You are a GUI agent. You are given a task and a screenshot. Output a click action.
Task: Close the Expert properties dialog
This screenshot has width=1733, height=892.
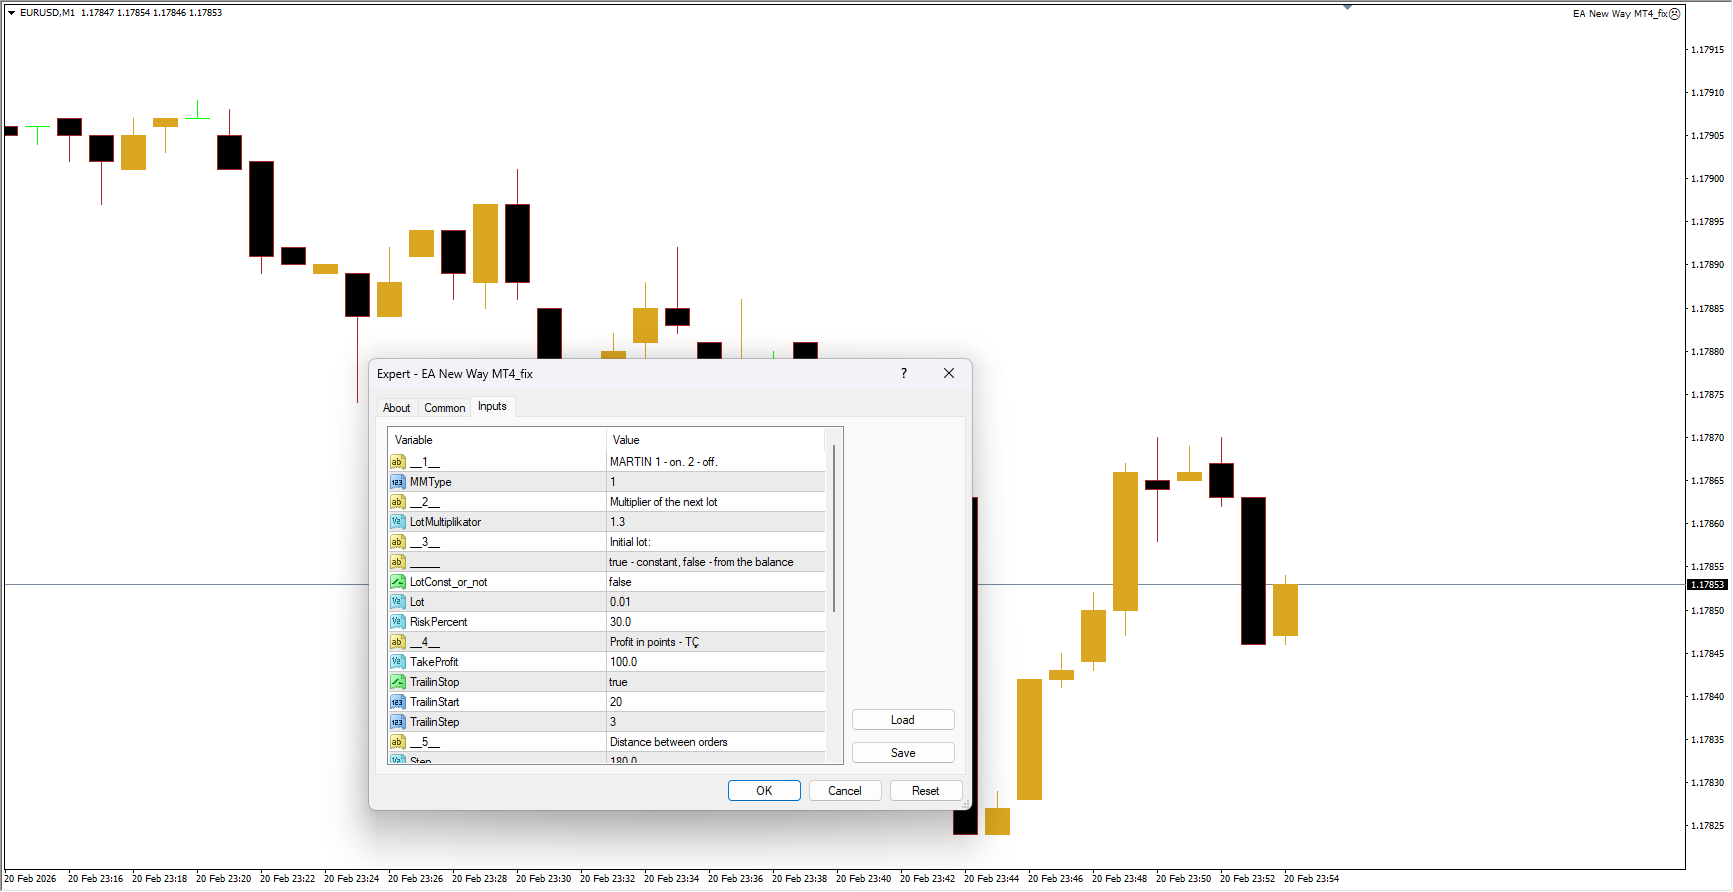(948, 373)
